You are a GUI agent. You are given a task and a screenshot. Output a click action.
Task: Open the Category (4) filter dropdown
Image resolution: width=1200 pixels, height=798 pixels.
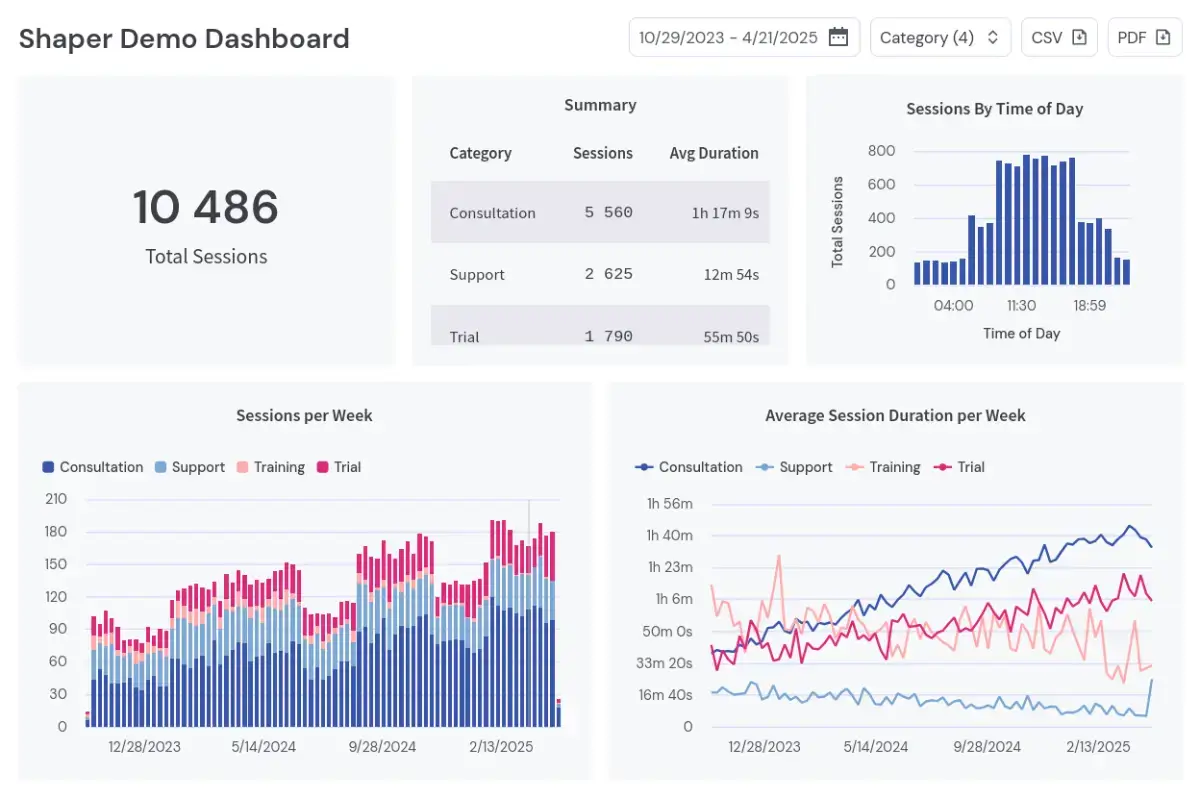tap(939, 37)
